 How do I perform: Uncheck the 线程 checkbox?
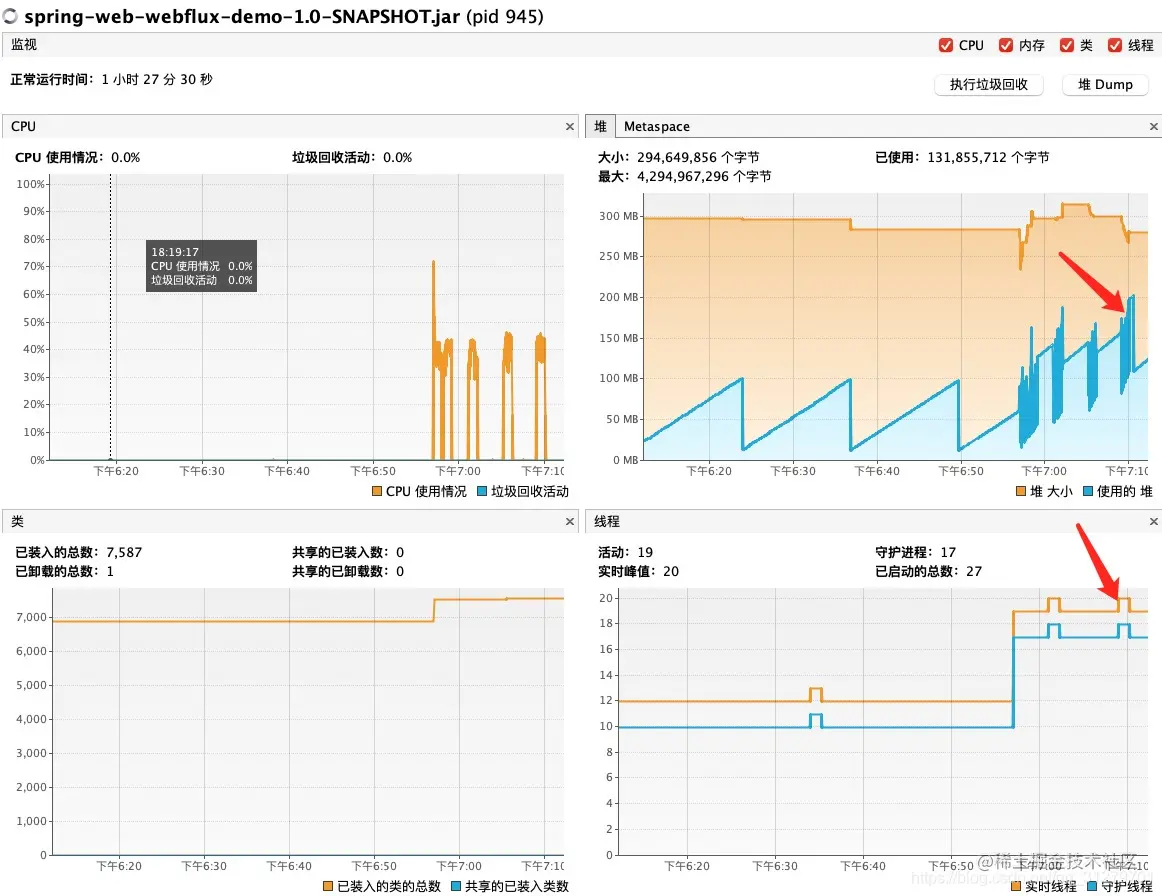1115,45
